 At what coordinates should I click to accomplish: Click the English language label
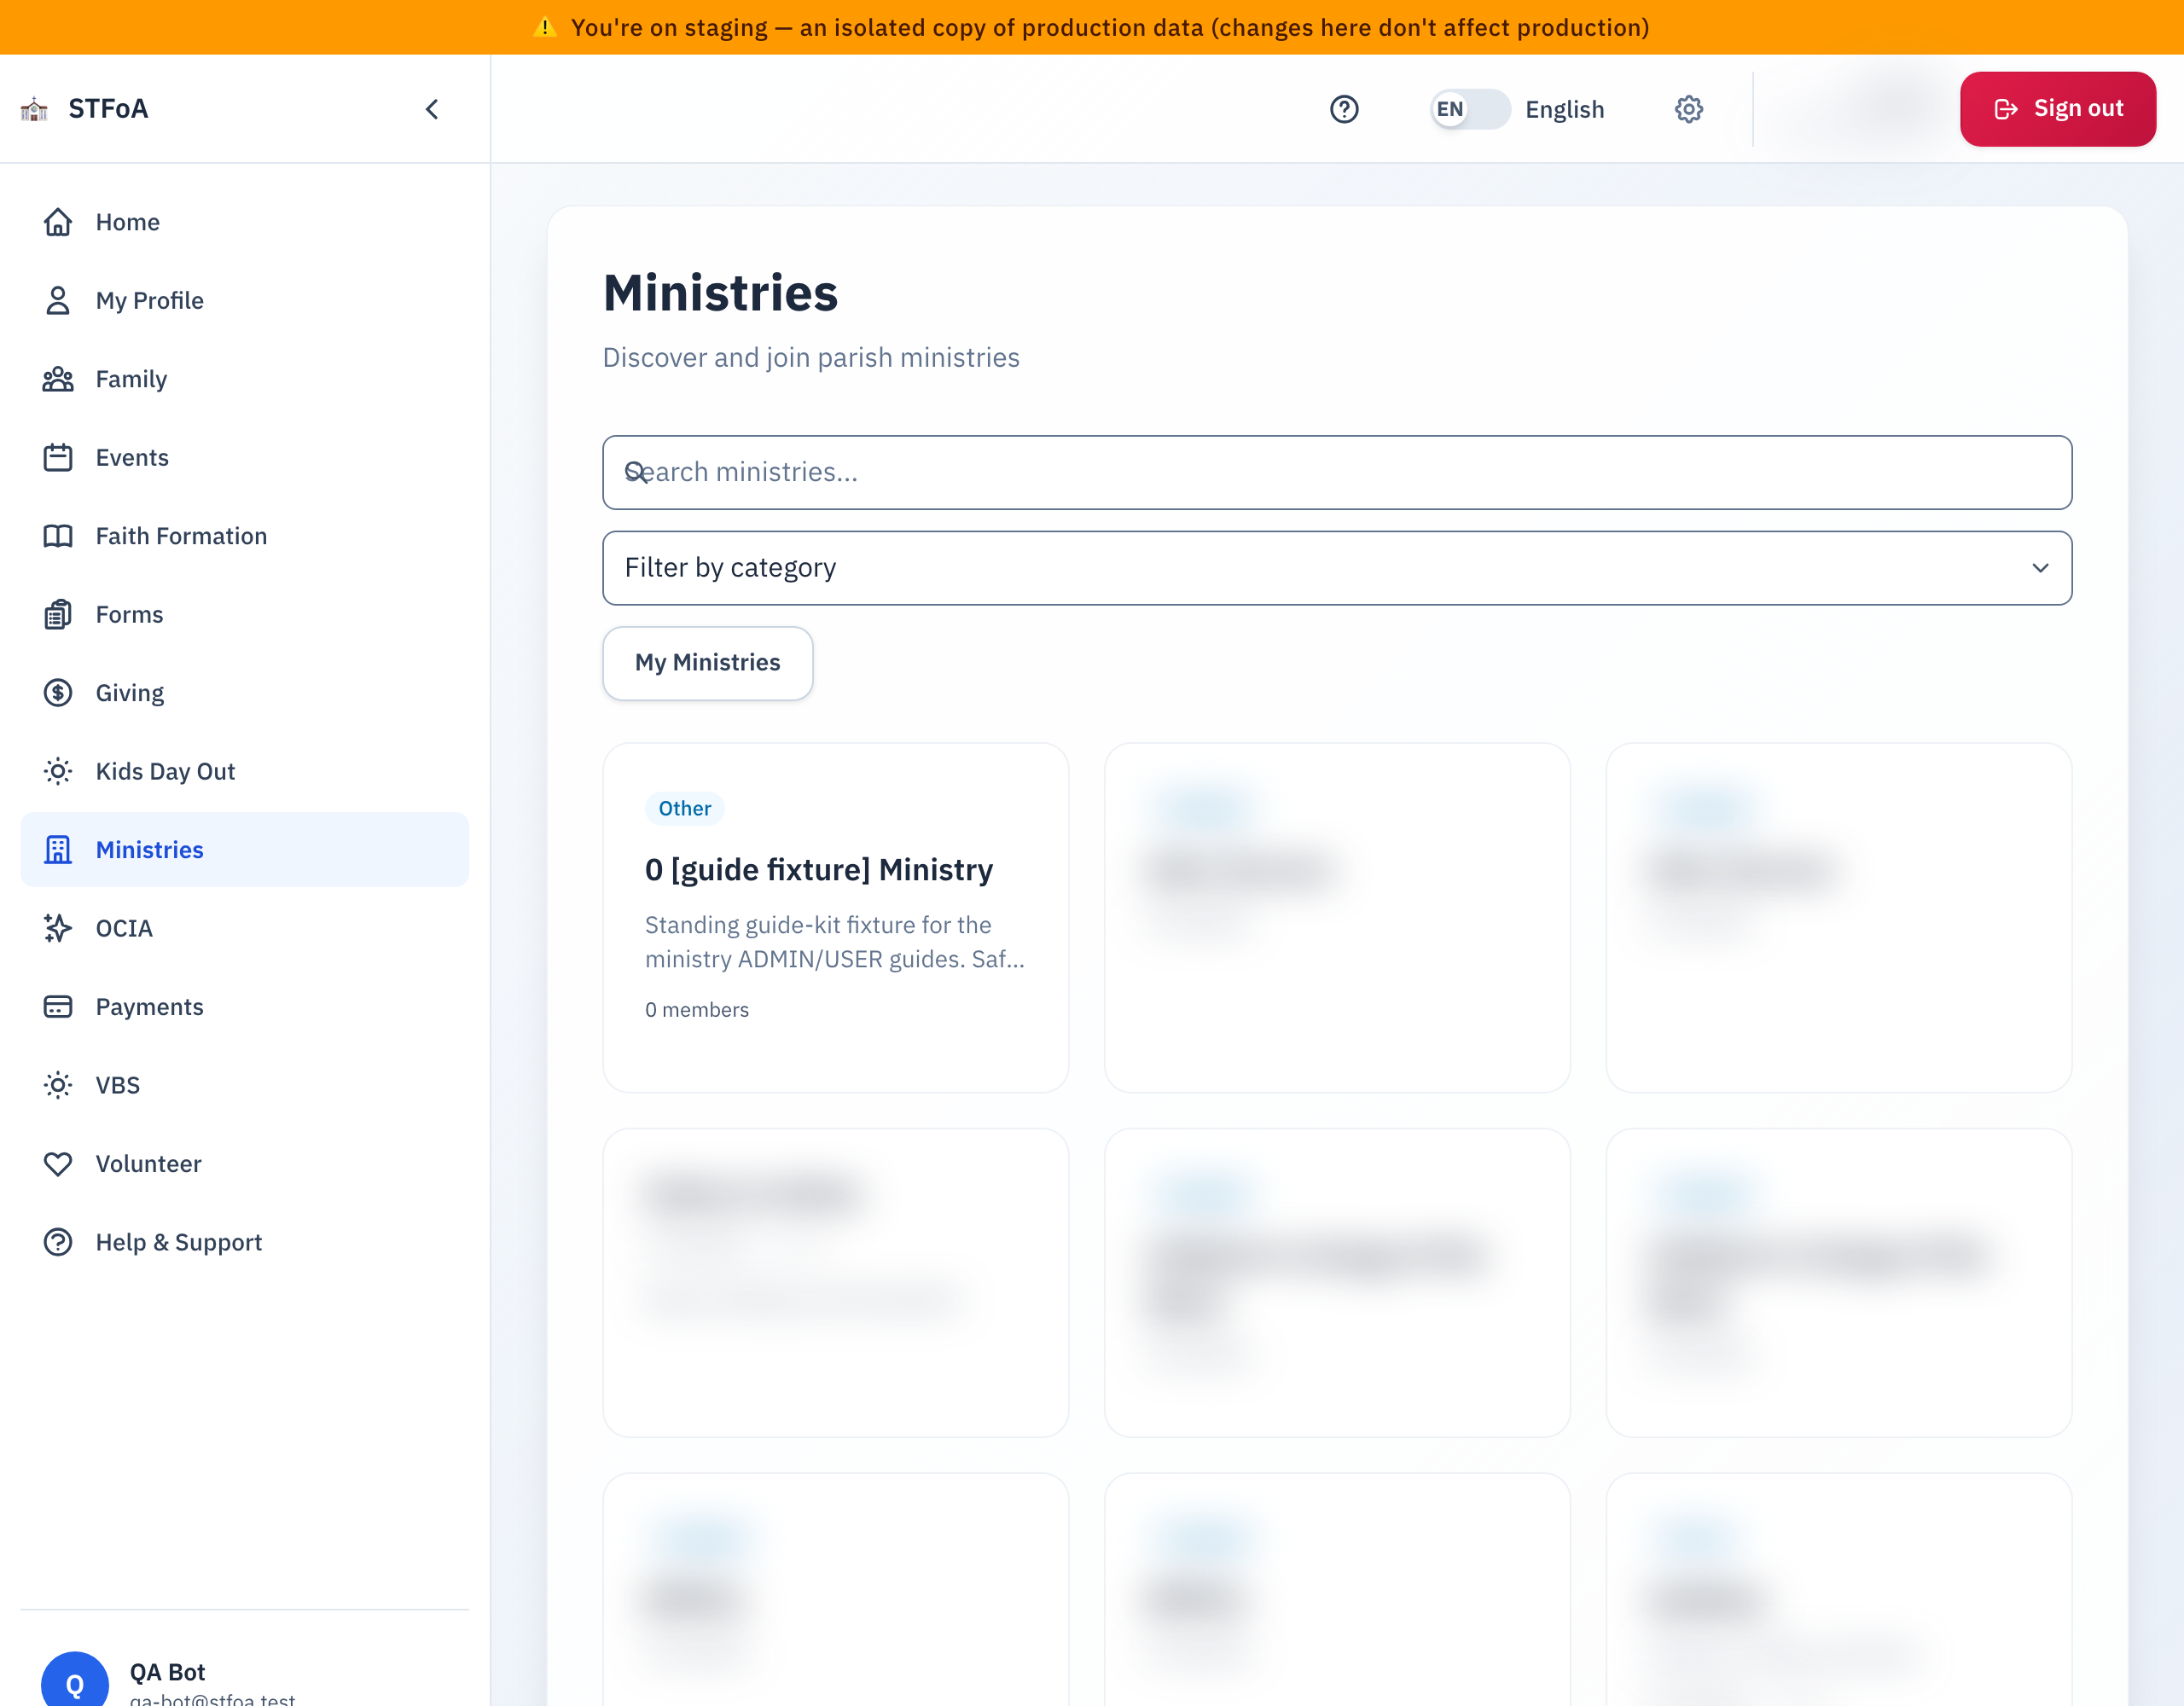click(1564, 109)
